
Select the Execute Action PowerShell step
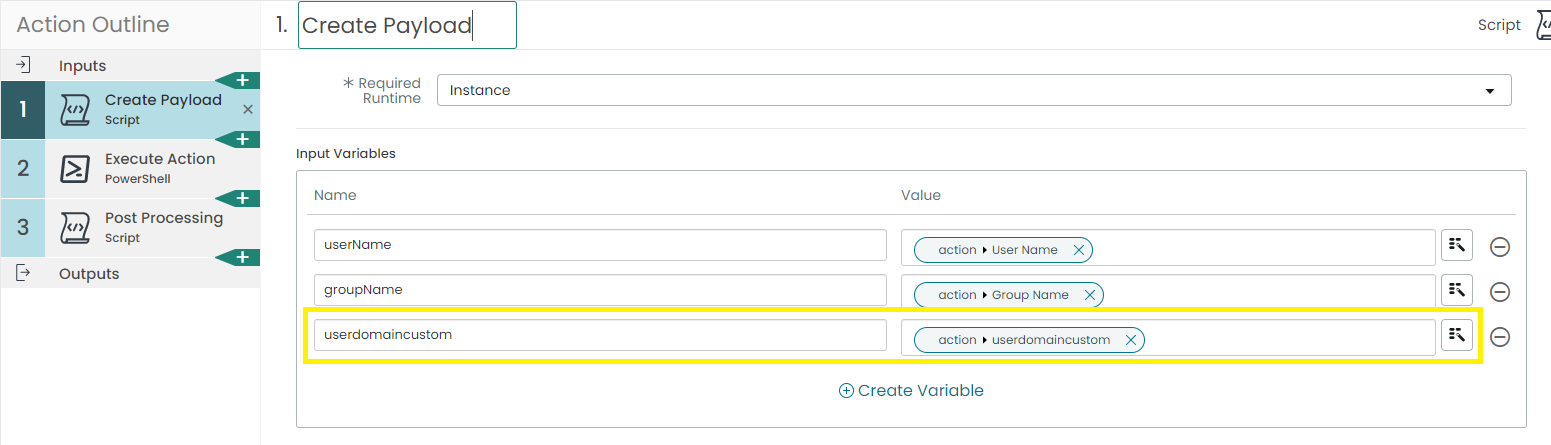pos(130,168)
